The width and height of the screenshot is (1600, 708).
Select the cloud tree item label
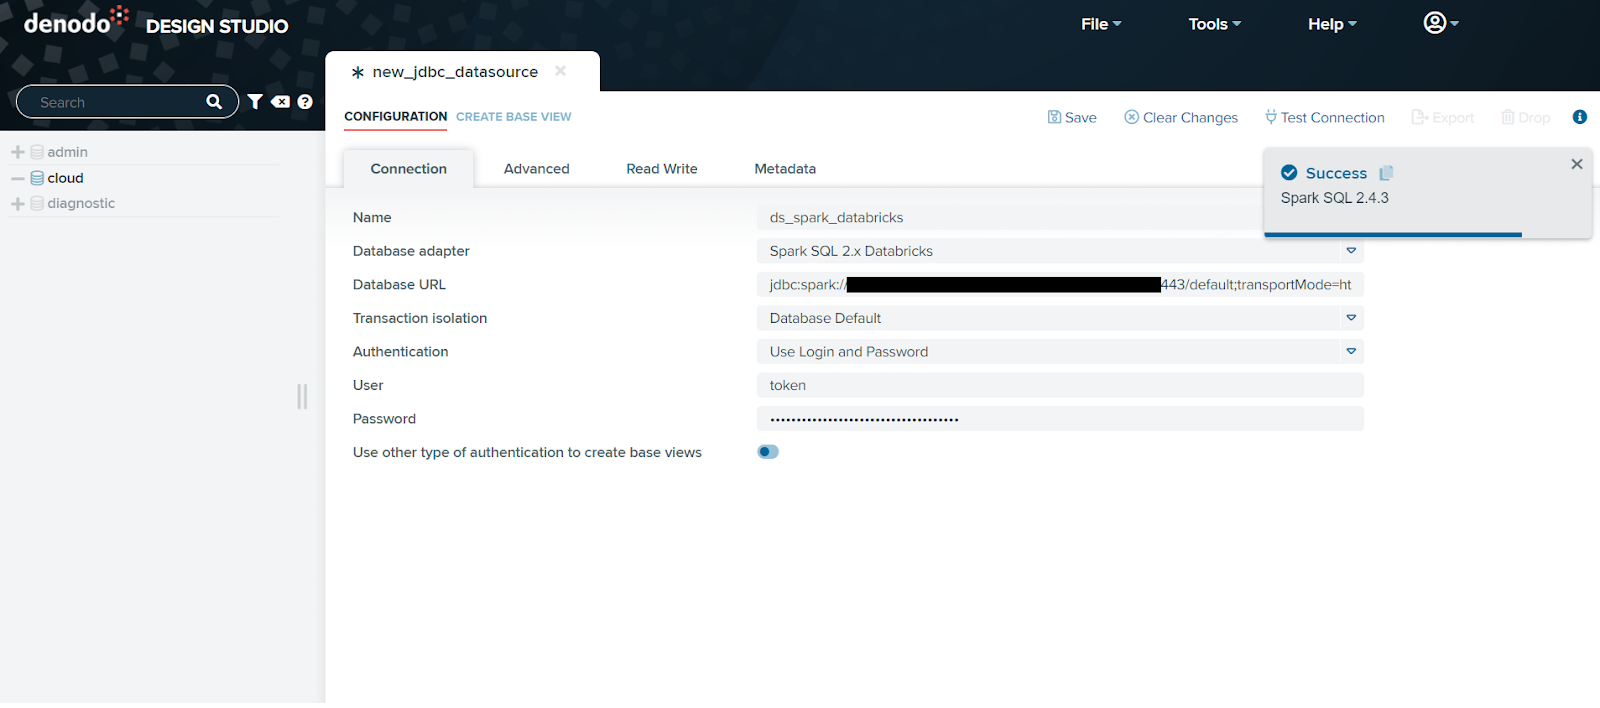(x=66, y=178)
